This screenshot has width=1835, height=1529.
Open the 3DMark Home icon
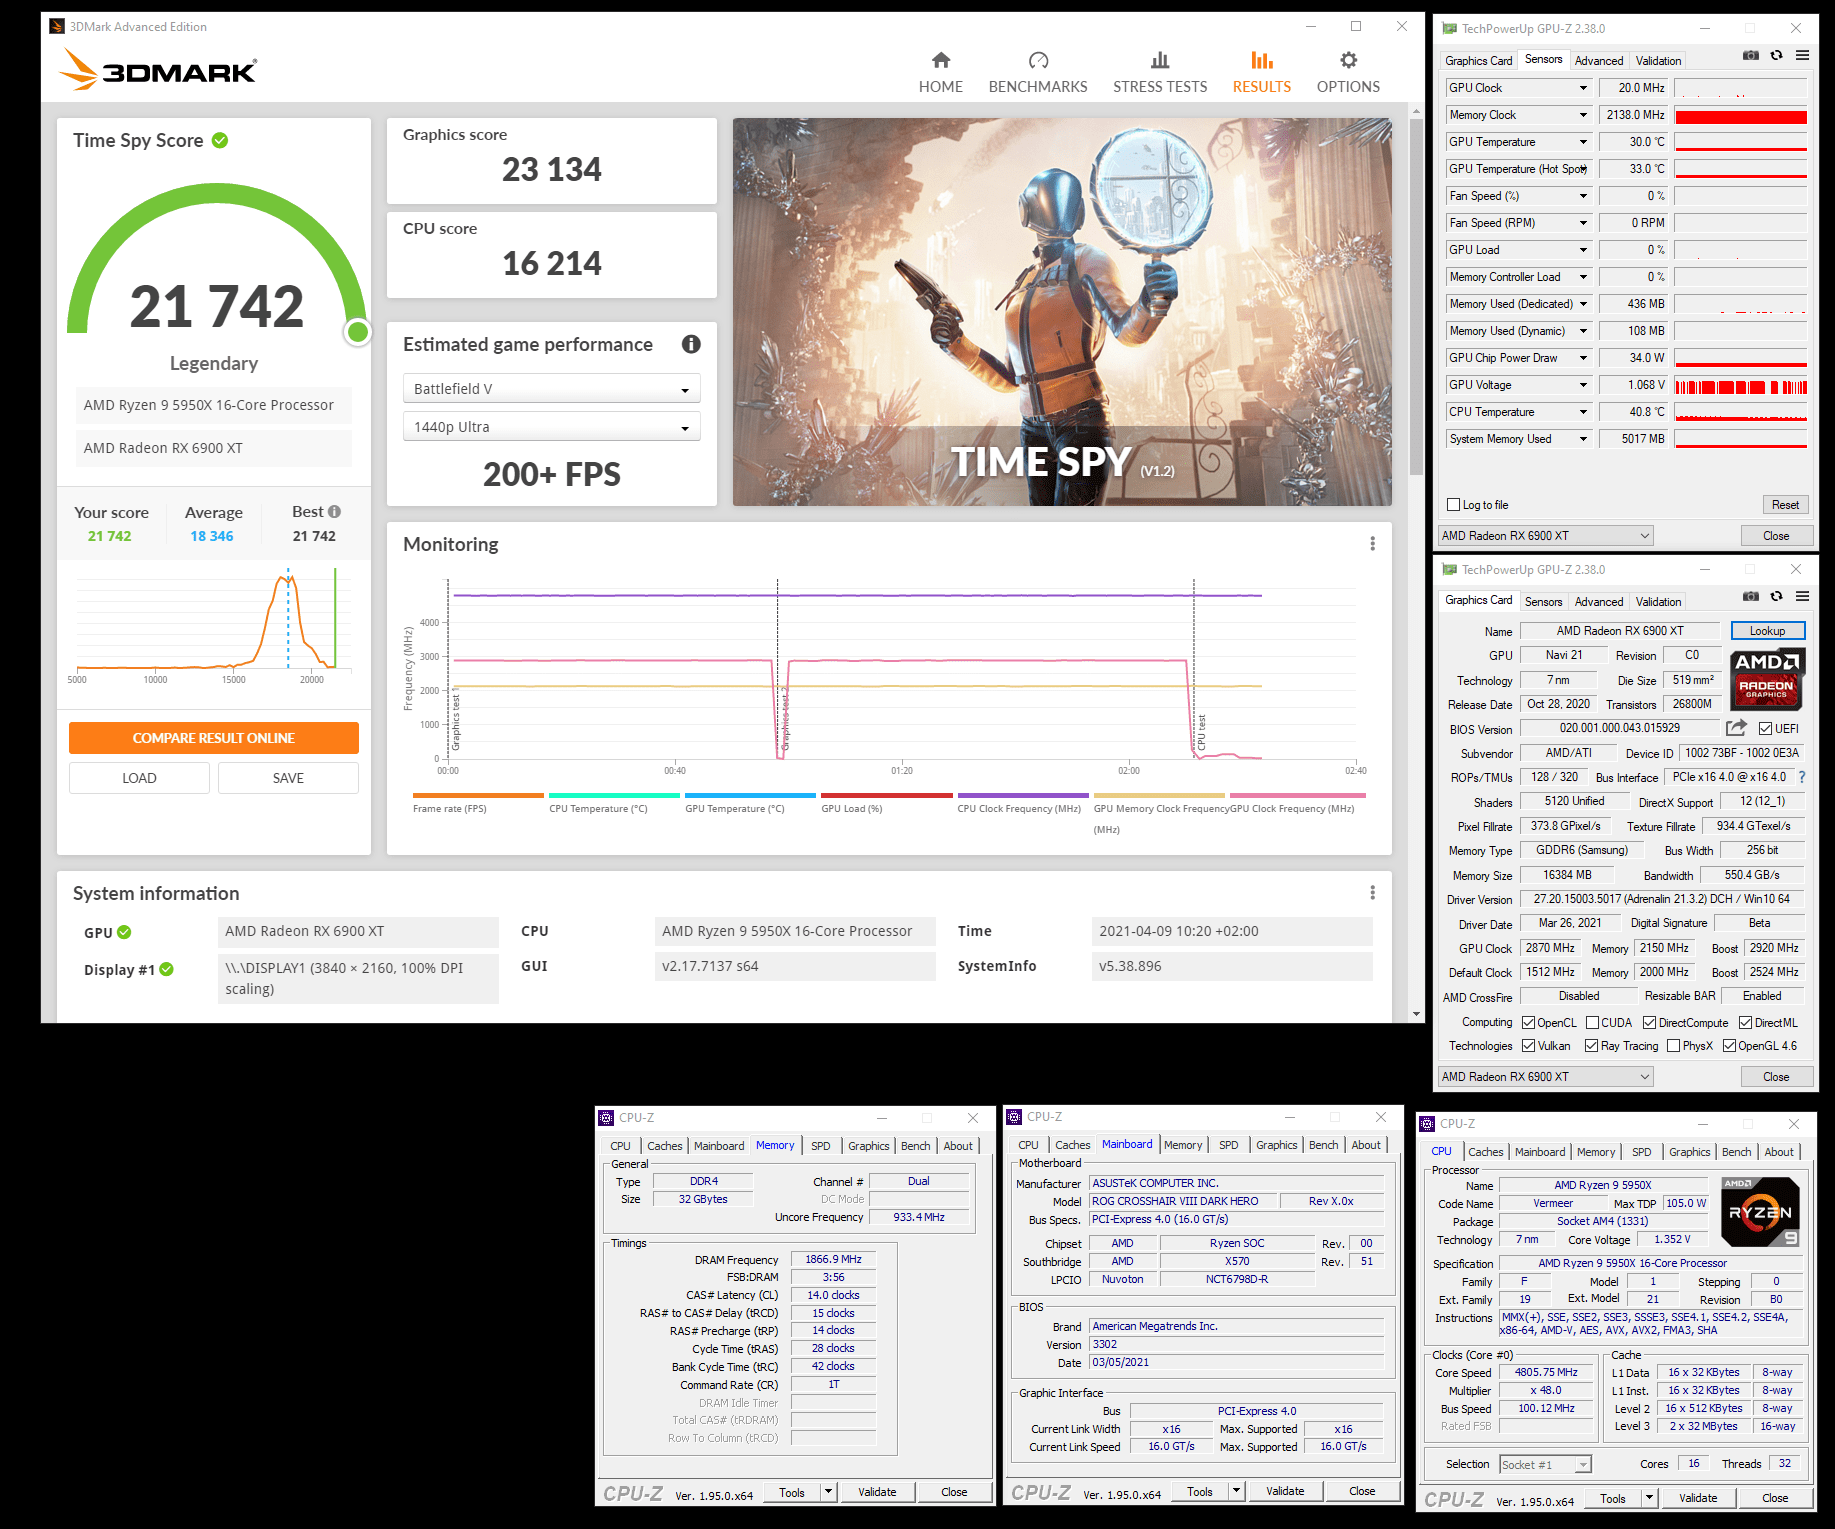tap(940, 60)
